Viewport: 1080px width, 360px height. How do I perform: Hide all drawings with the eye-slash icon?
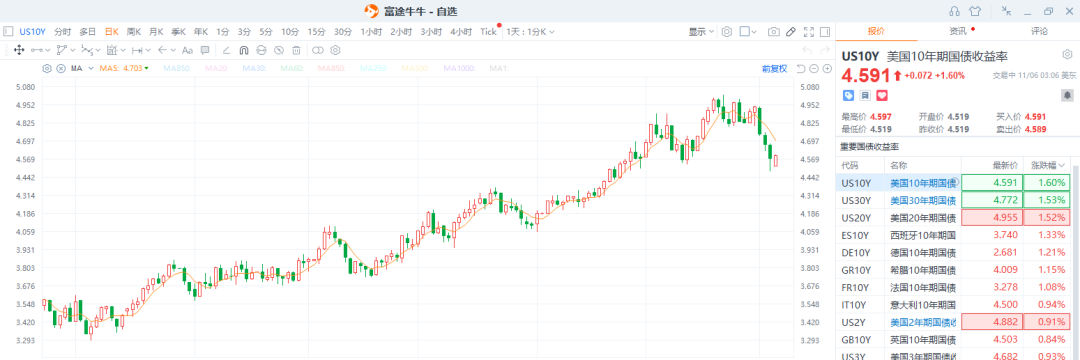tap(278, 50)
